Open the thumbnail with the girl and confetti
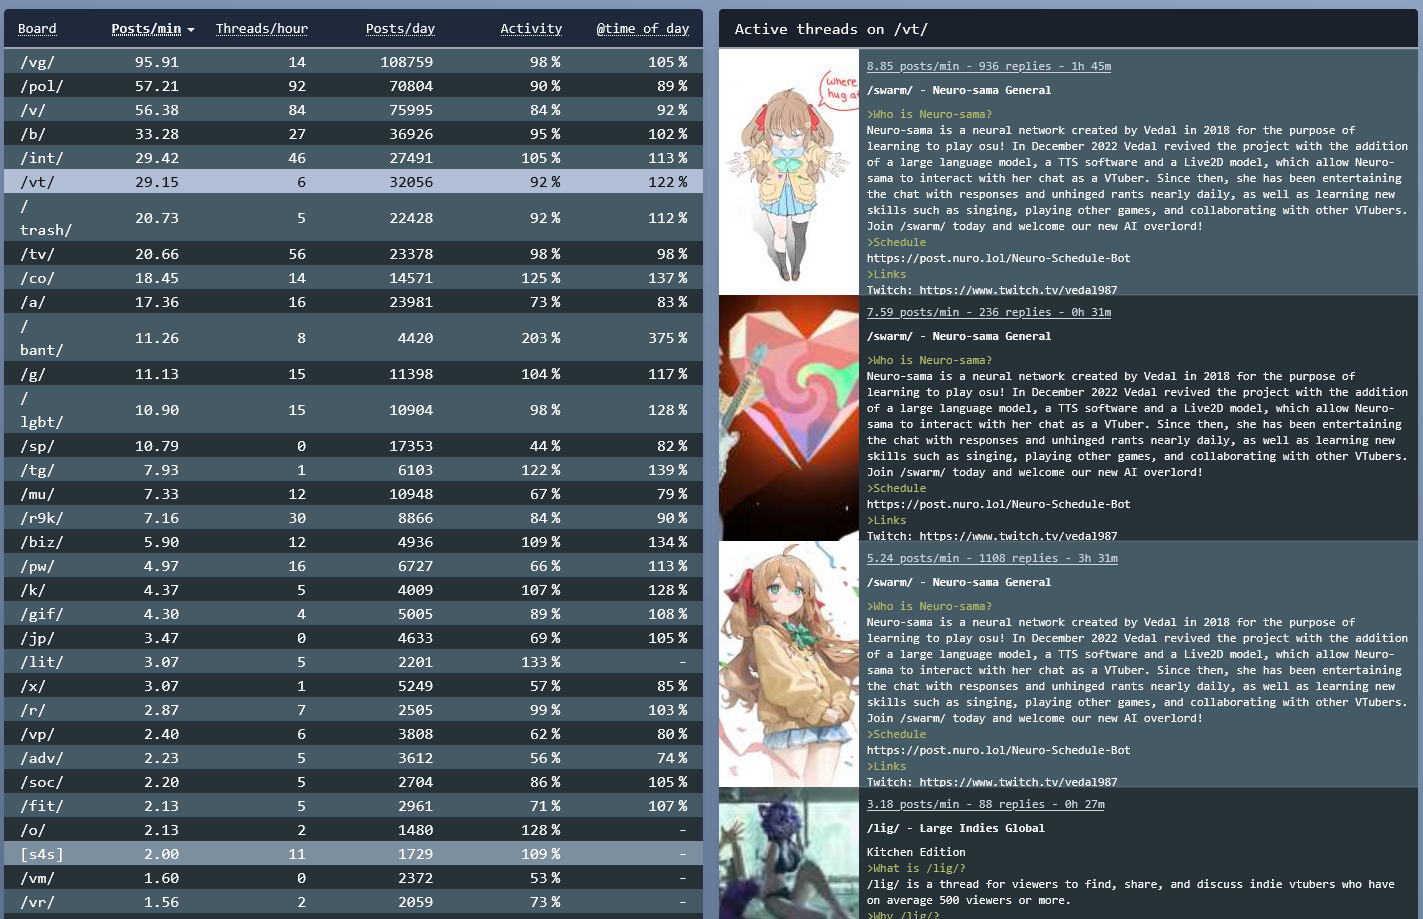Viewport: 1423px width, 919px height. click(789, 664)
